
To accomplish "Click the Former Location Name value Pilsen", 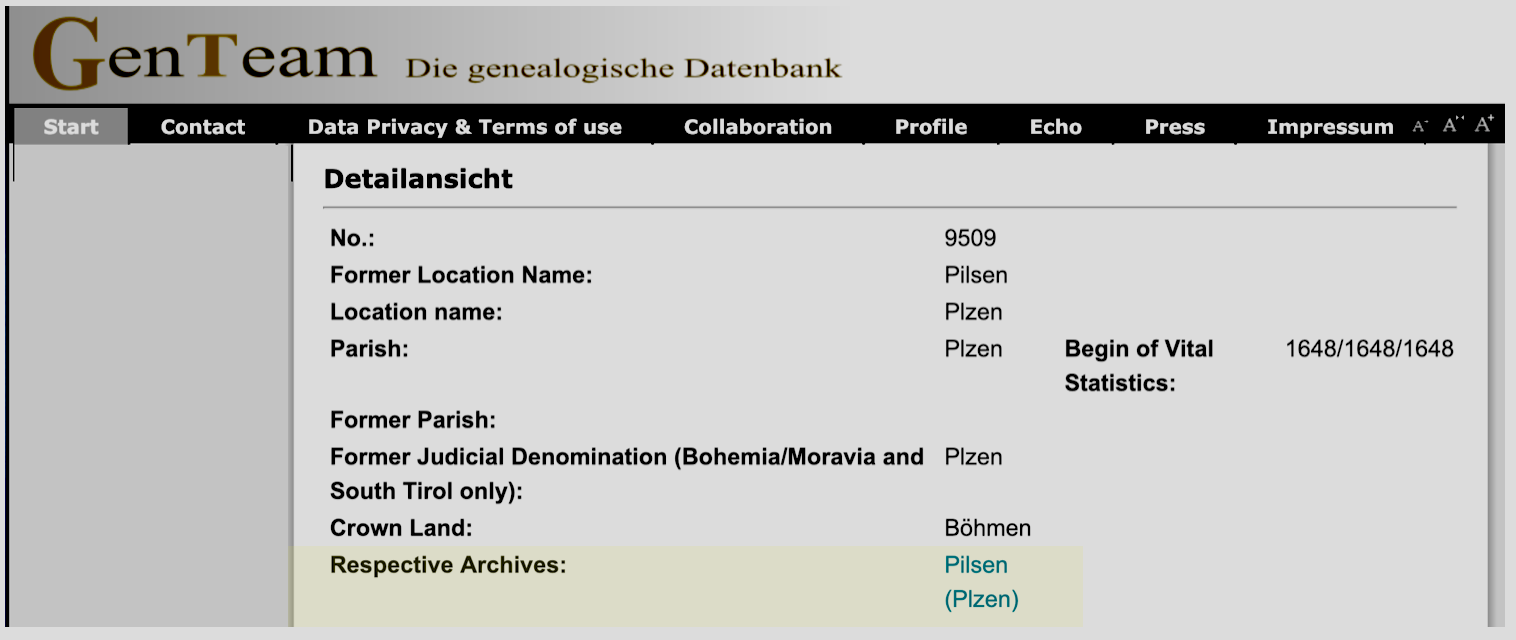I will tap(975, 275).
